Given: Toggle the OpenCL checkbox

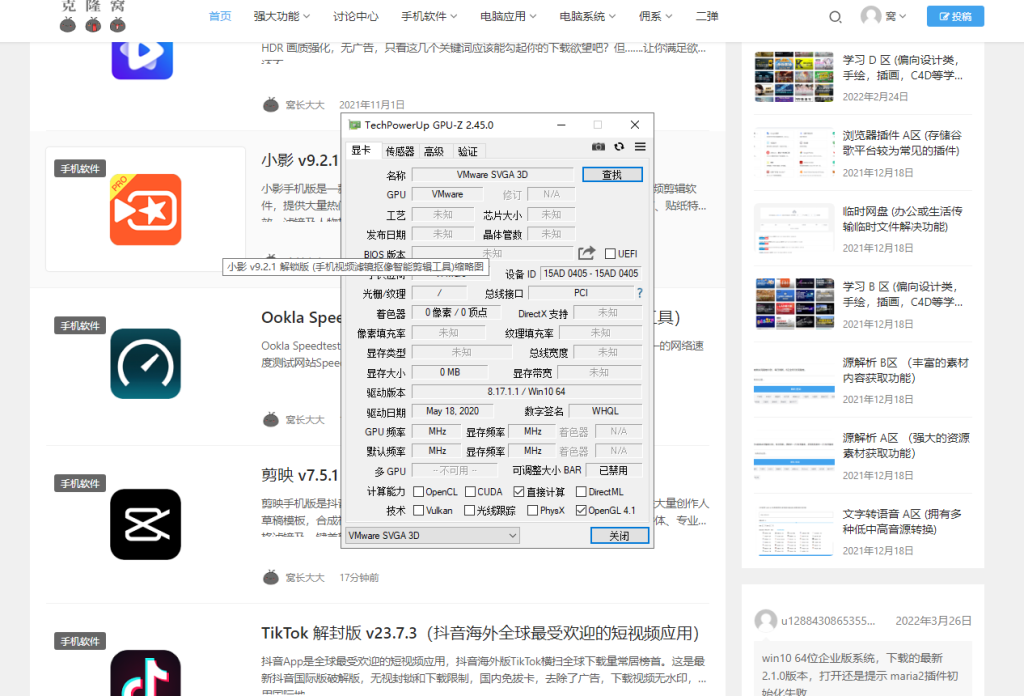Looking at the screenshot, I should click(x=419, y=492).
